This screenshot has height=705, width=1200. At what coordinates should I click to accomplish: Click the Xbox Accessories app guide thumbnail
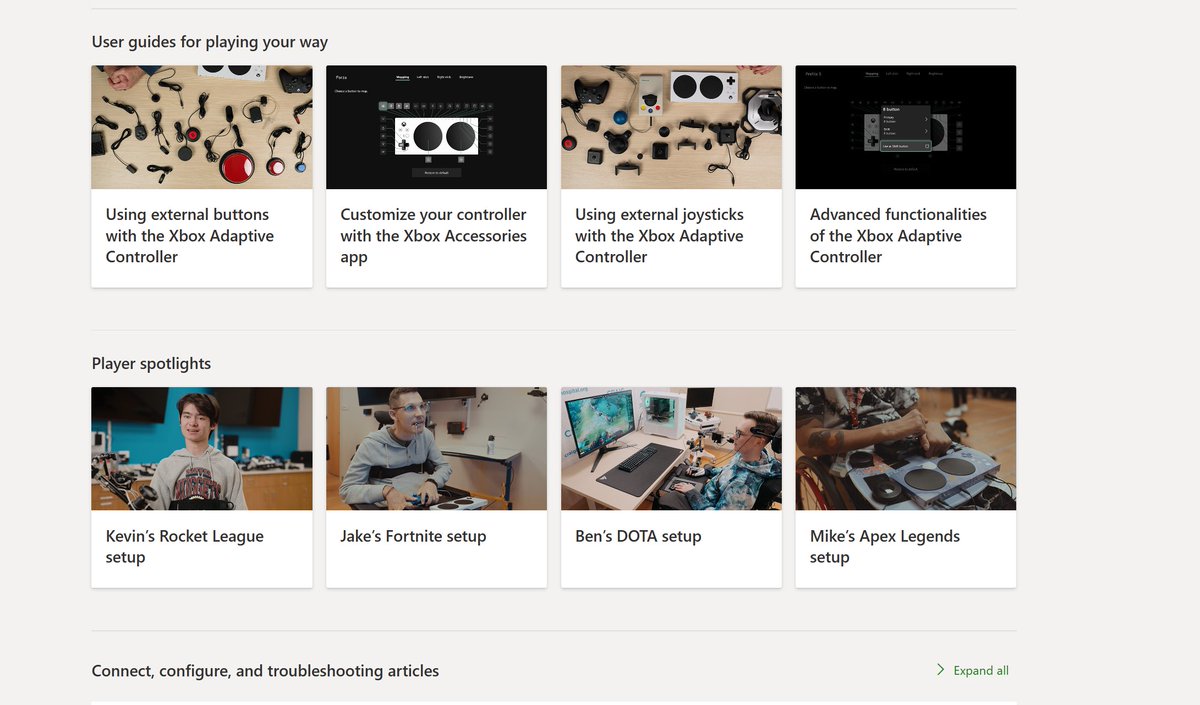coord(436,127)
